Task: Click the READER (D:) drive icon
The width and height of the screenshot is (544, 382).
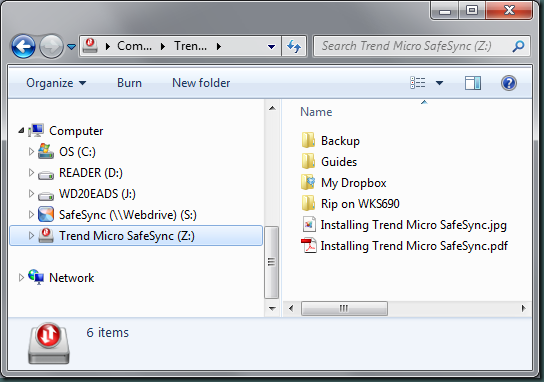Action: (x=46, y=175)
